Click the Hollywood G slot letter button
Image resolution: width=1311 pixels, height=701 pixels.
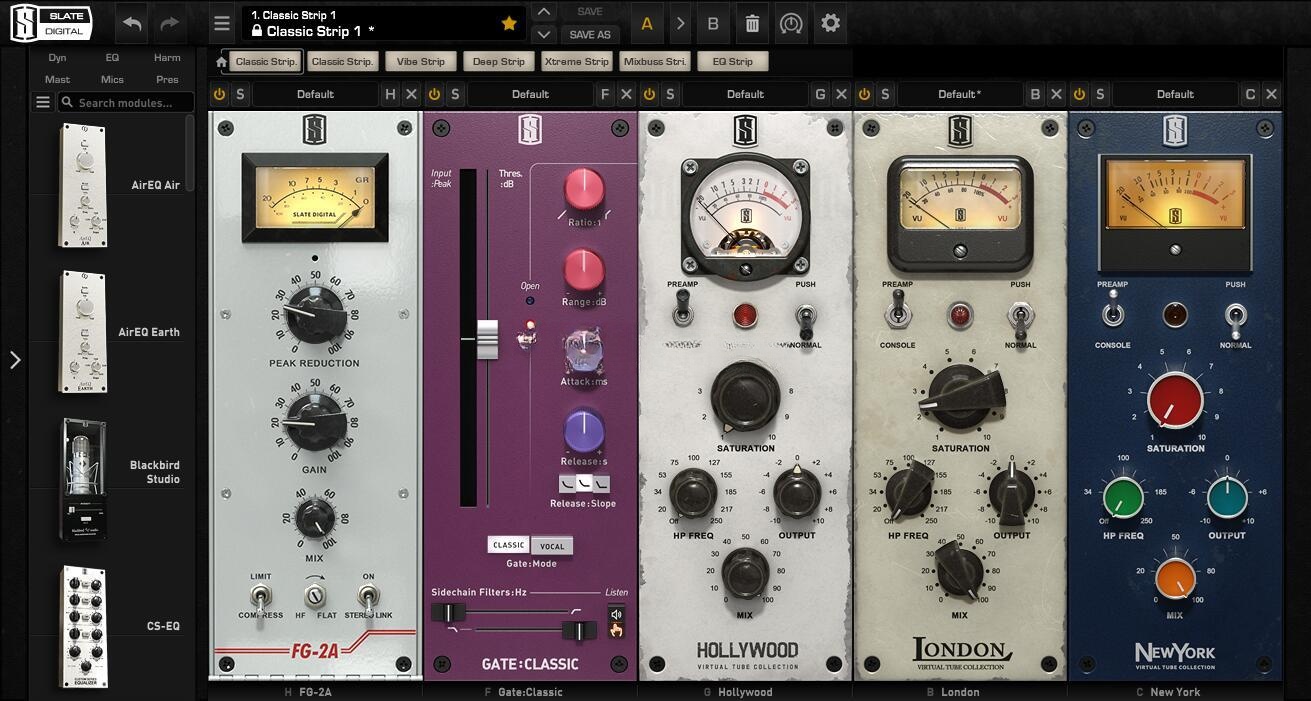[820, 94]
